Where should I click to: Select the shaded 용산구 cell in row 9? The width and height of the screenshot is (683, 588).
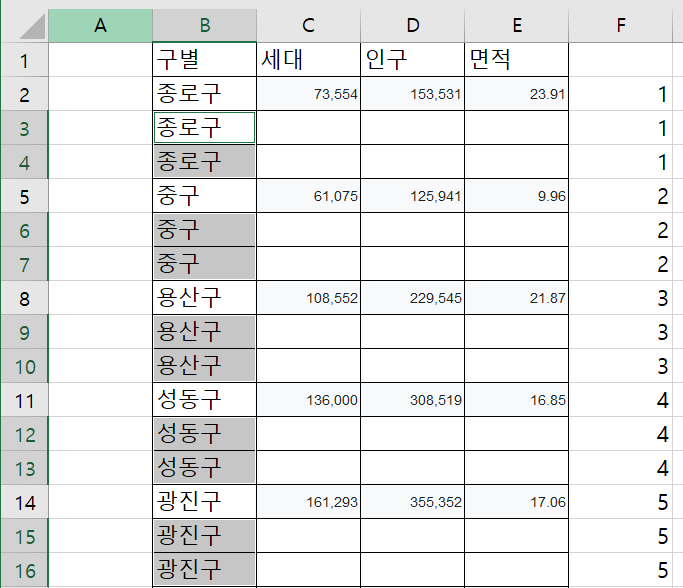pos(204,332)
